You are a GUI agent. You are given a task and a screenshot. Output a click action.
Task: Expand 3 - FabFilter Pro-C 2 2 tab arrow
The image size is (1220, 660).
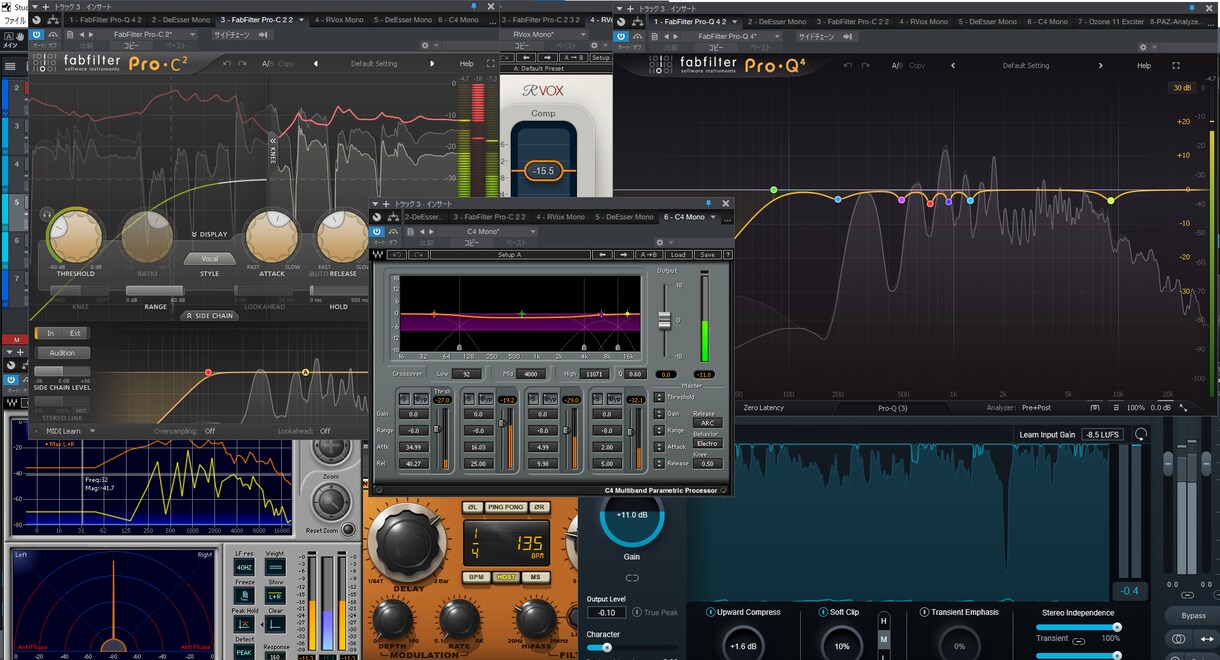299,20
